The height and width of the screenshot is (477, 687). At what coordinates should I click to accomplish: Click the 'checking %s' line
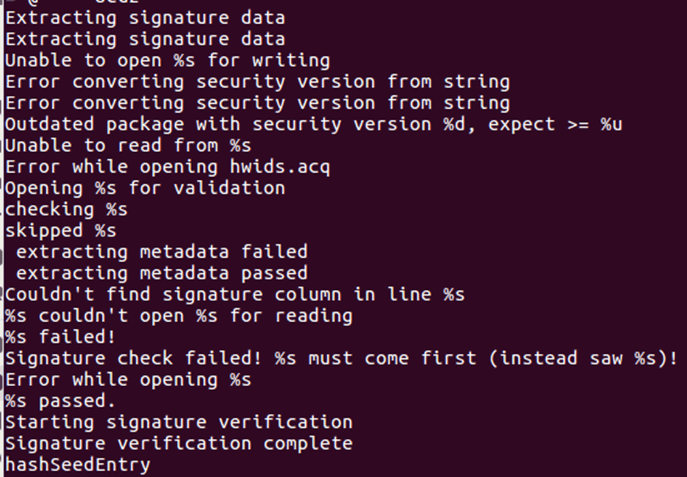66,209
